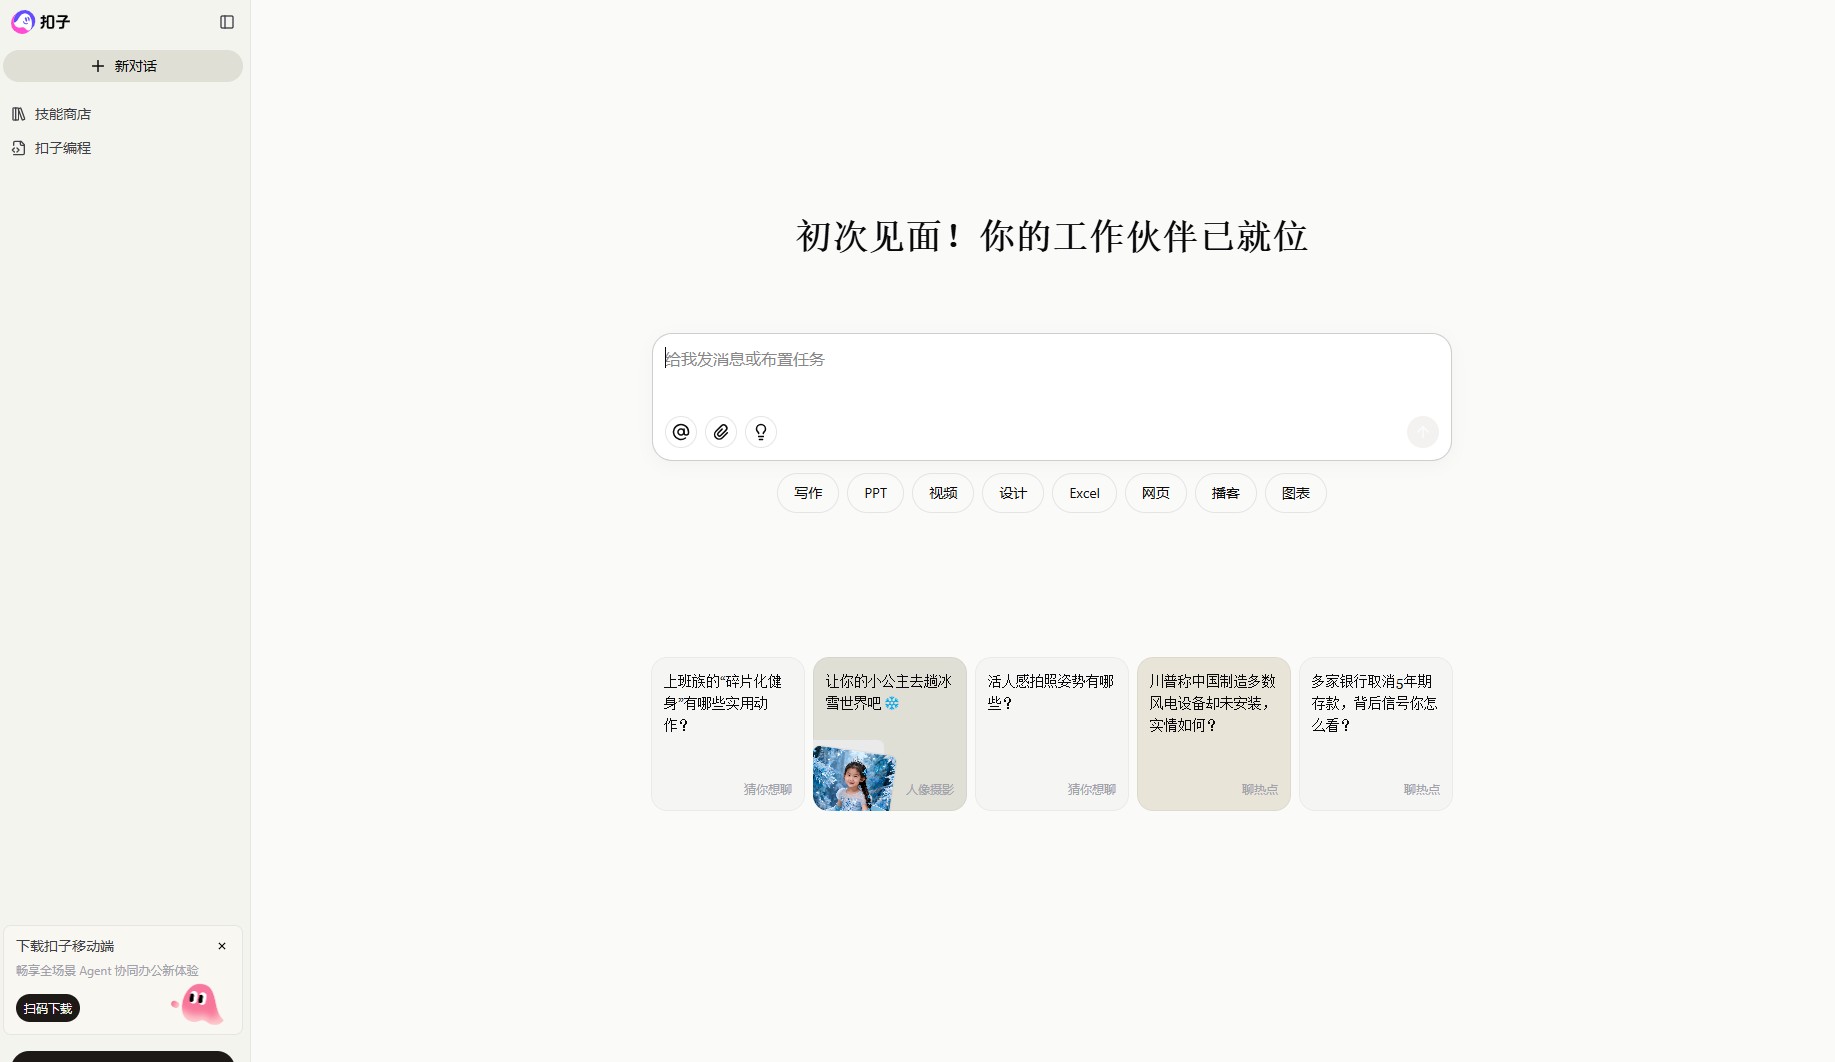Select the 写作 skill chip
The image size is (1835, 1062).
808,493
